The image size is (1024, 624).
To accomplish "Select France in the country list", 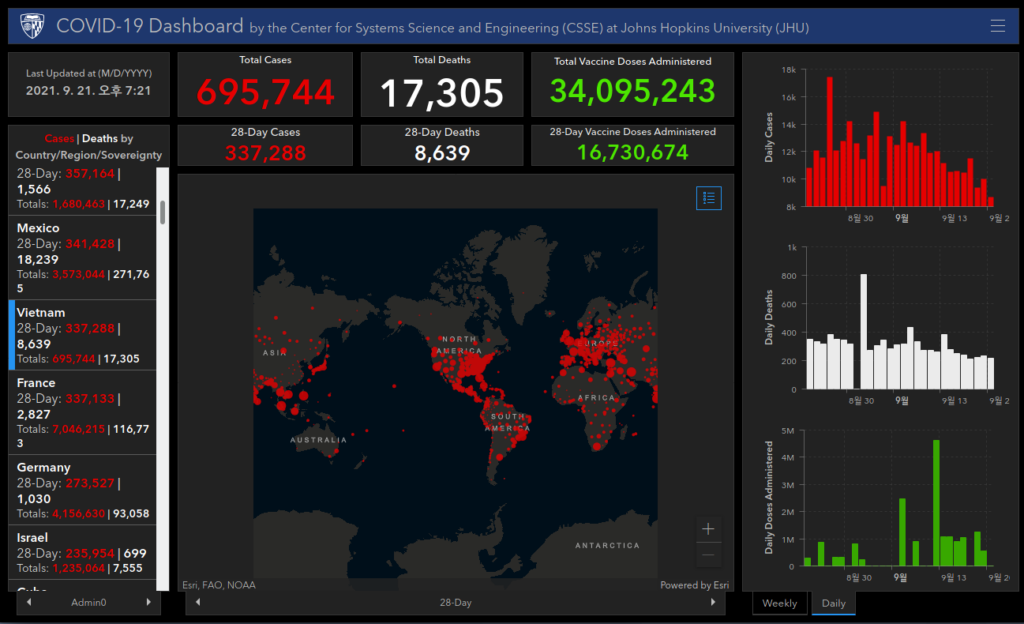I will pyautogui.click(x=82, y=413).
